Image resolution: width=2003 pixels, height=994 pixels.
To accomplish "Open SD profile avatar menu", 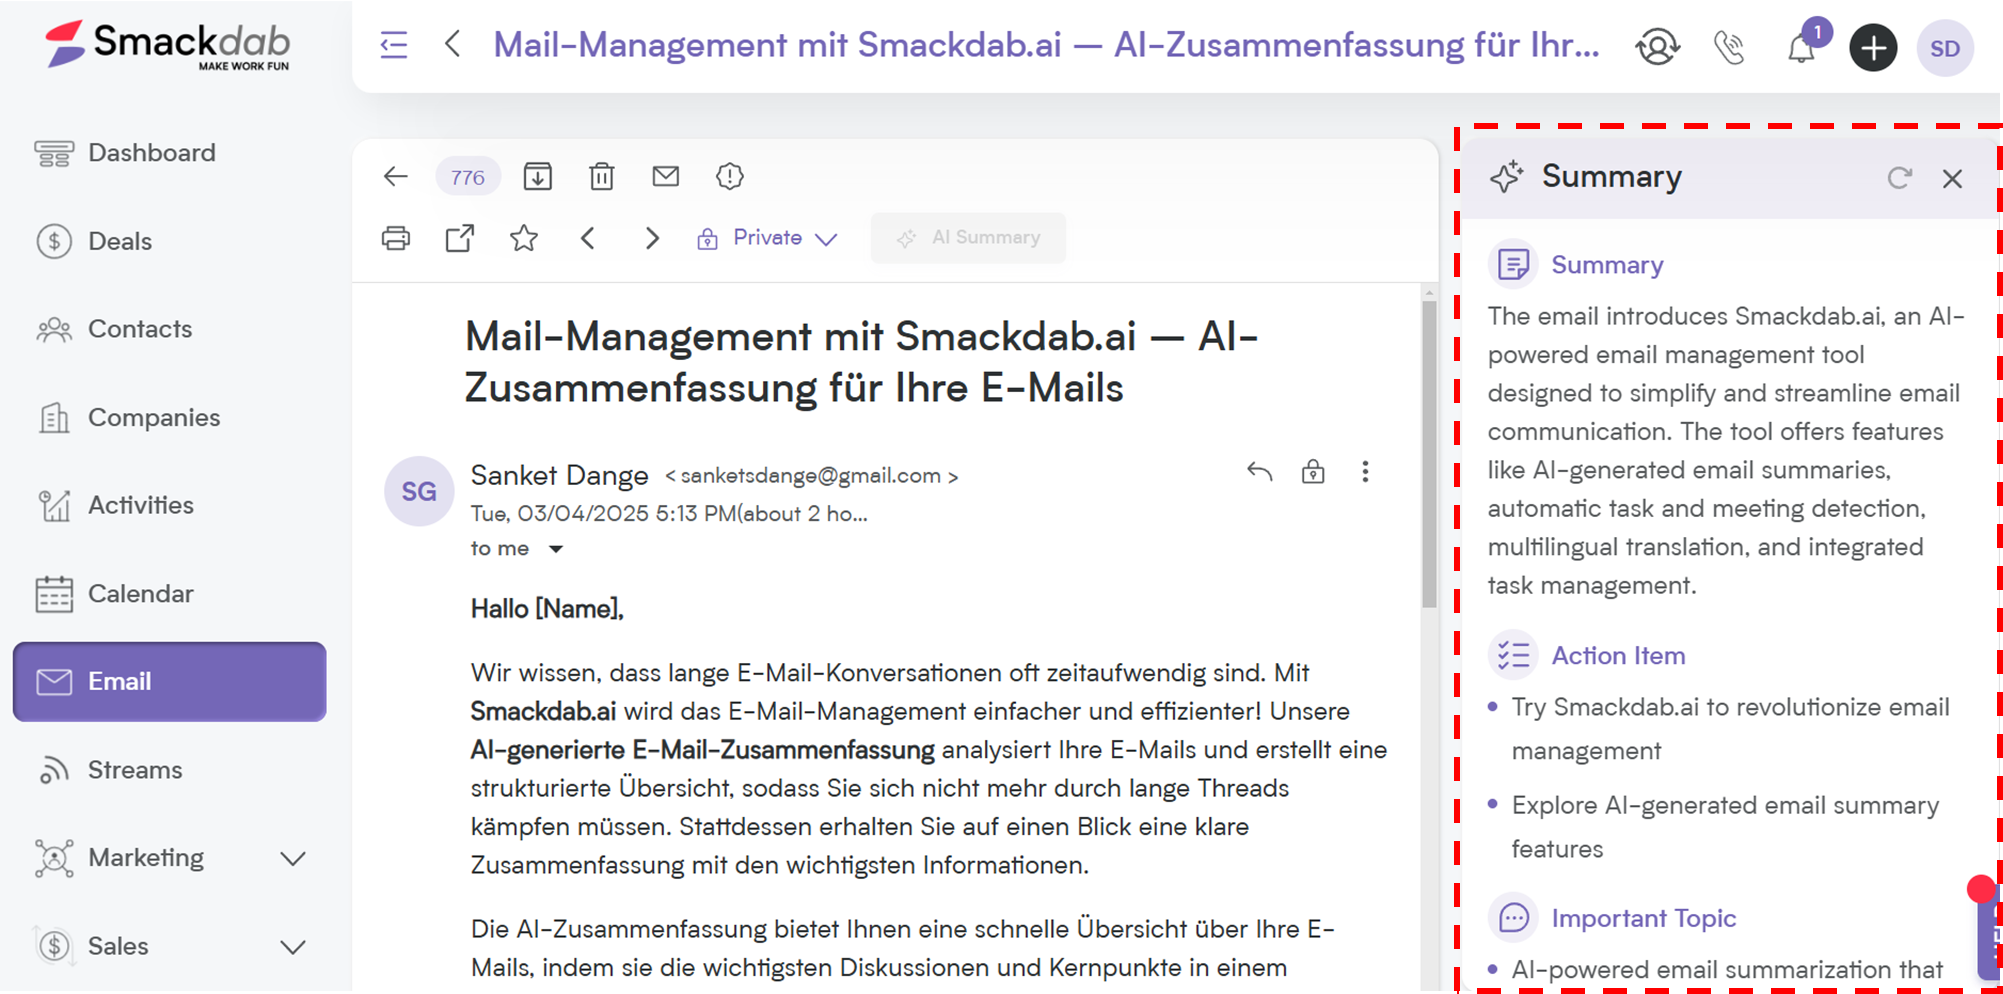I will (1945, 48).
